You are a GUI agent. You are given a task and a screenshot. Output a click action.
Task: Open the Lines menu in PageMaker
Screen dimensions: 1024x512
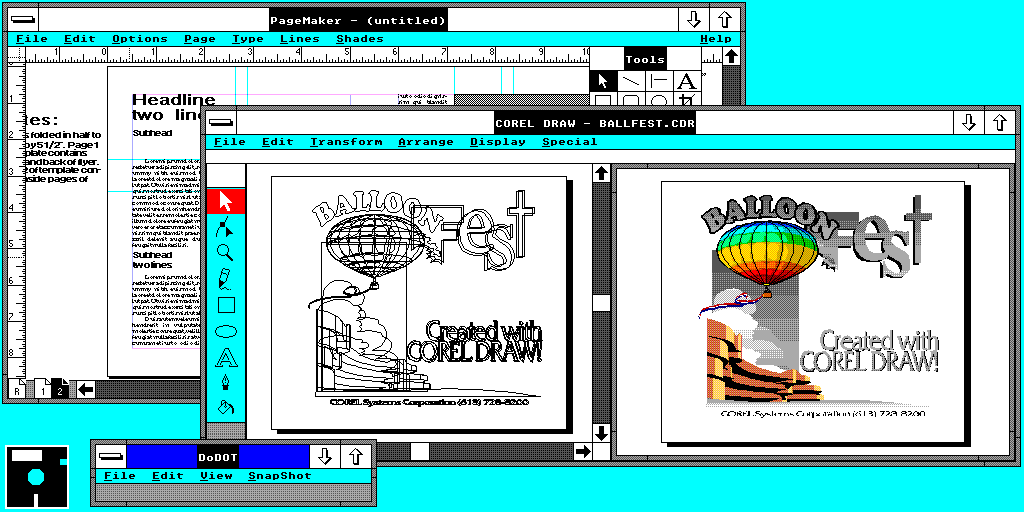tap(300, 39)
